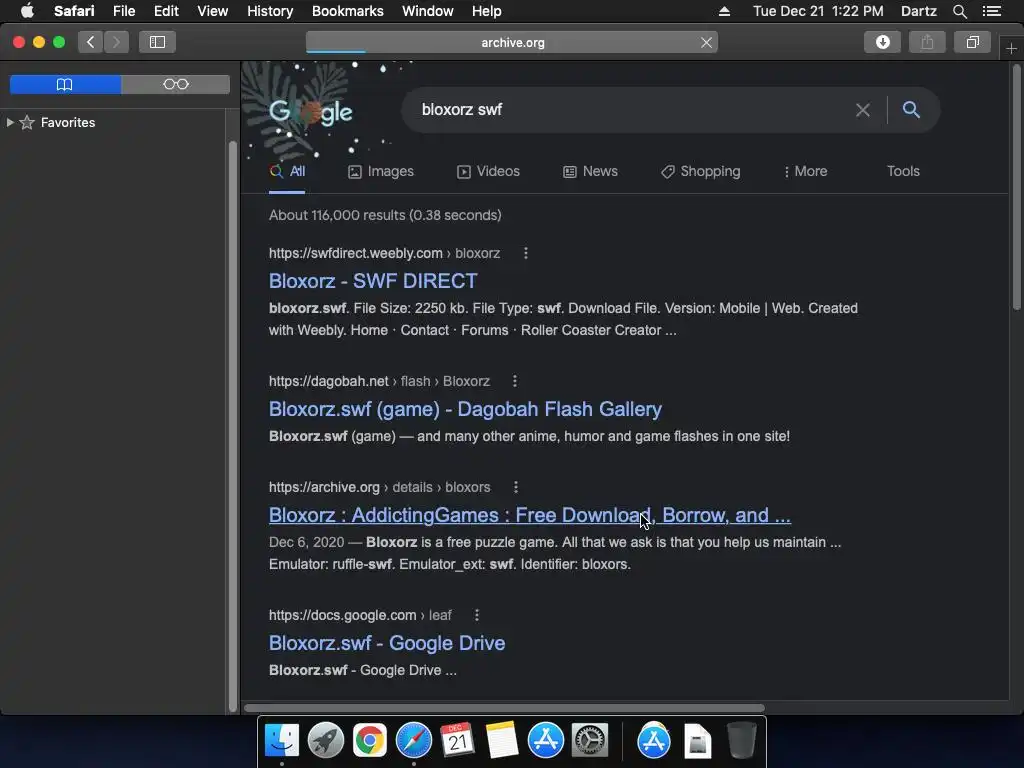Switch to the Reading List tab

tap(176, 84)
